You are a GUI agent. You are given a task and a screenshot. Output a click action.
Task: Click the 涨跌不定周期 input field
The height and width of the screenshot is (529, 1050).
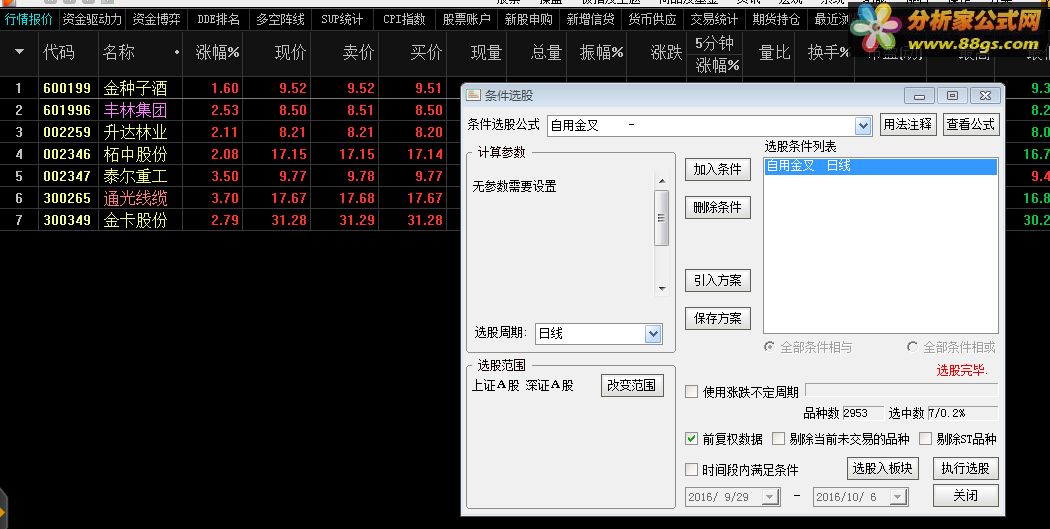click(x=901, y=390)
